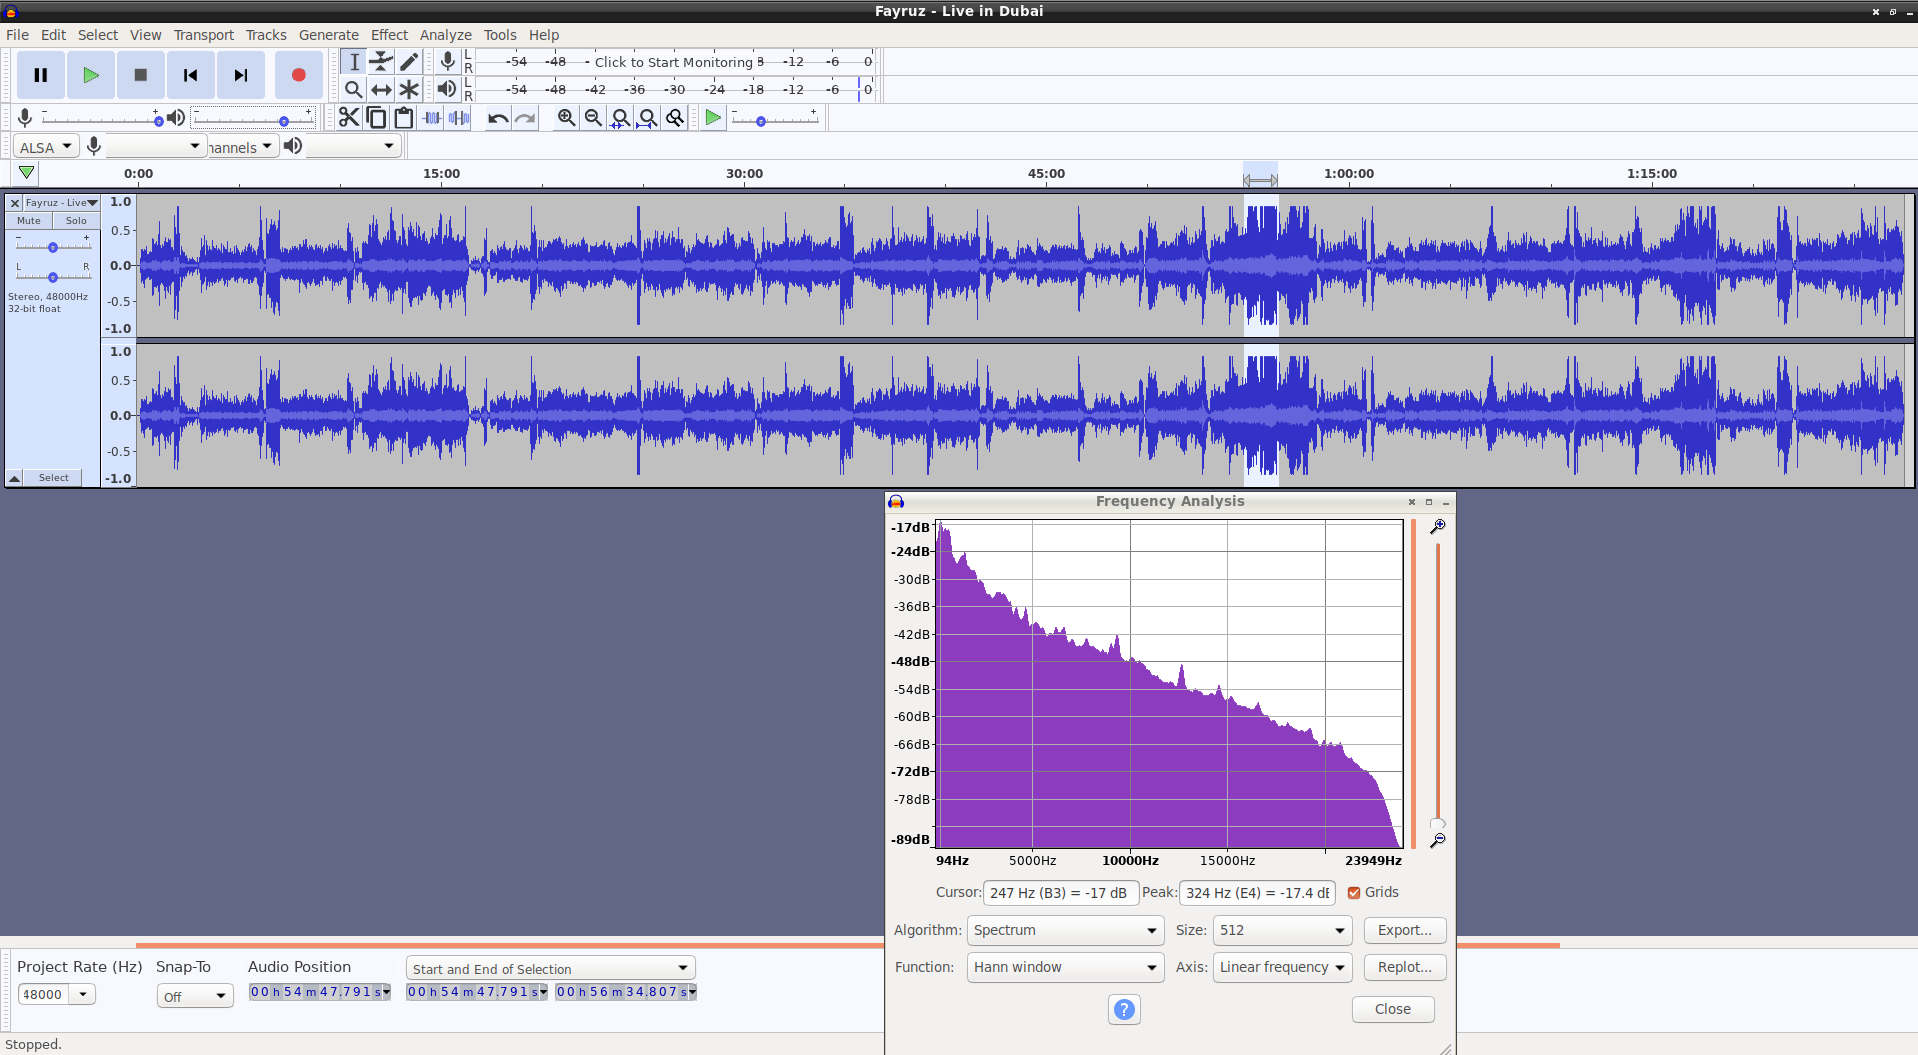Undo the last action

pyautogui.click(x=497, y=118)
